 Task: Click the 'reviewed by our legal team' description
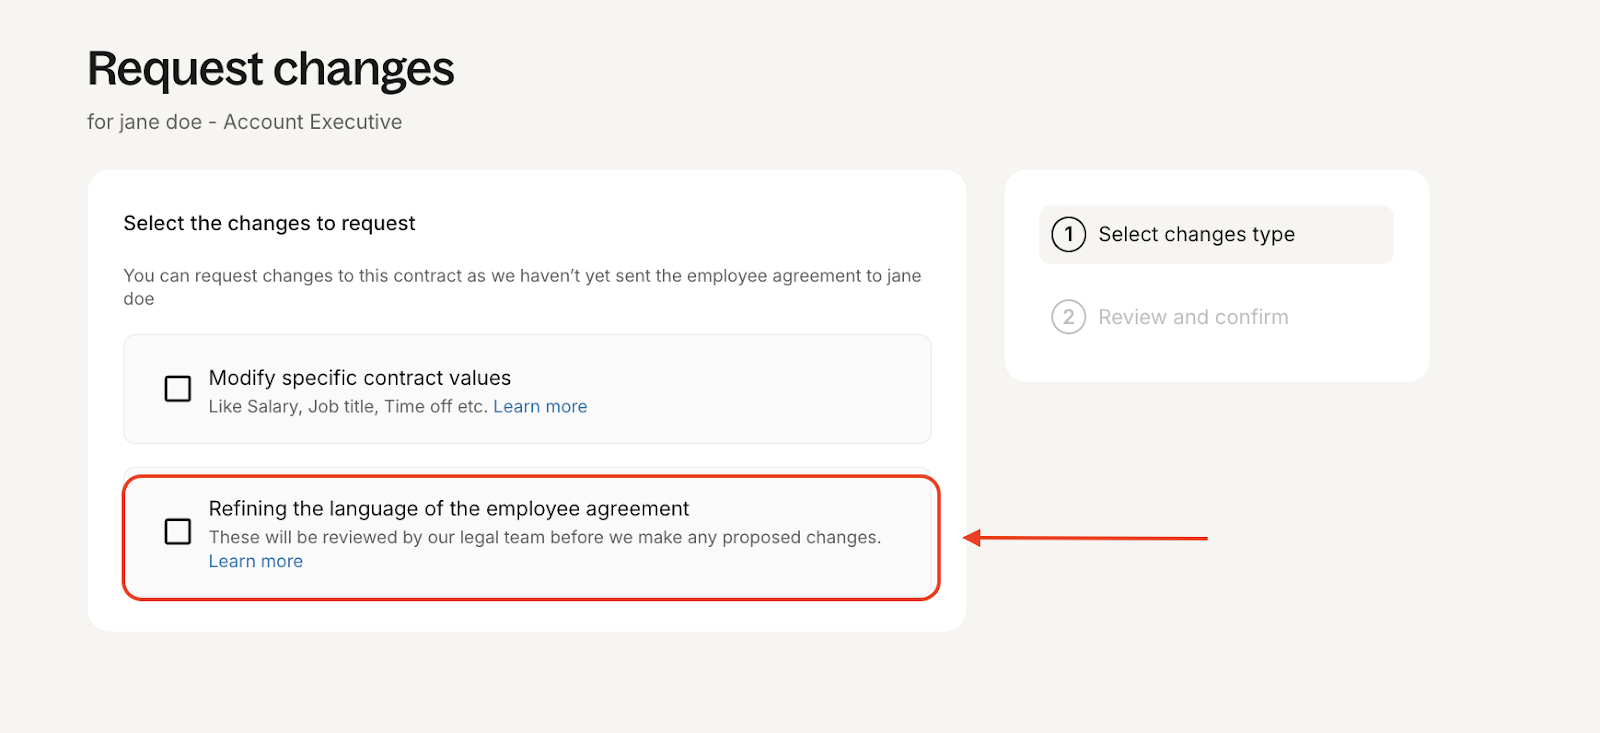[545, 538]
